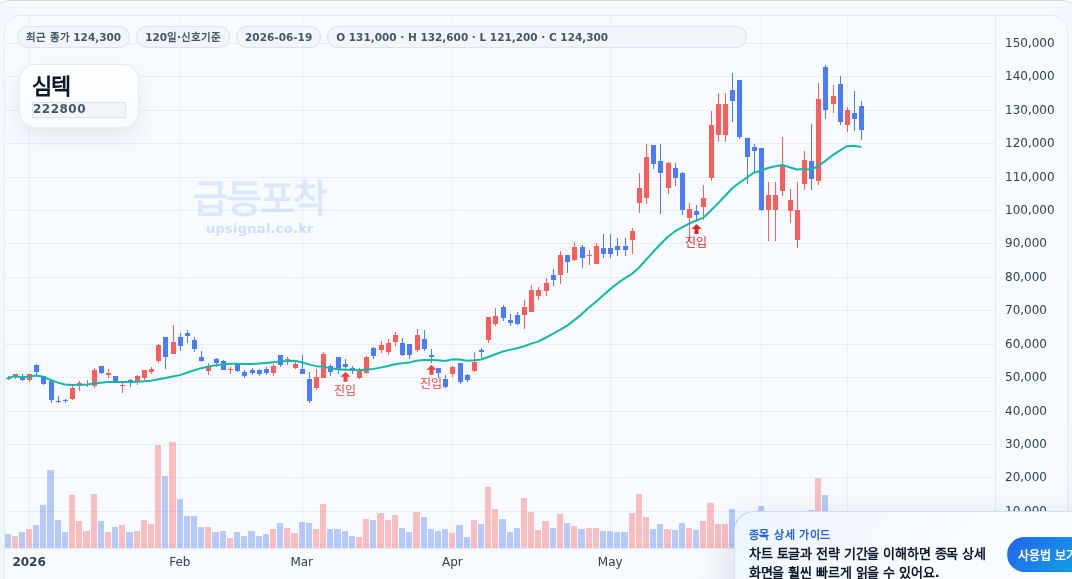Click the 2026-06-19 date pill
Viewport: 1072px width, 579px height.
[278, 37]
